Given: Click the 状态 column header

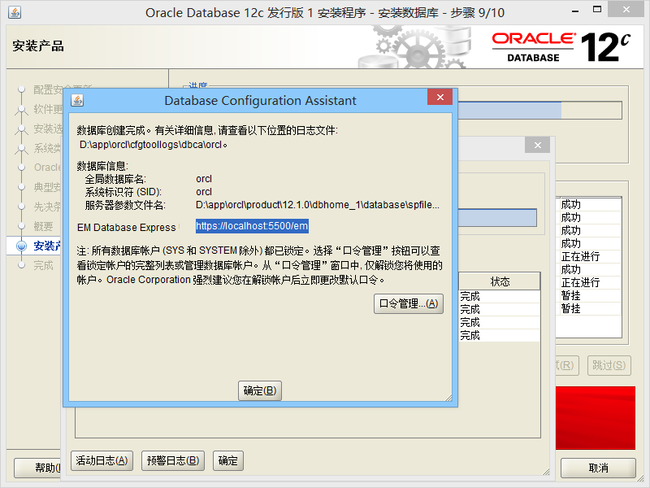Looking at the screenshot, I should click(x=500, y=282).
